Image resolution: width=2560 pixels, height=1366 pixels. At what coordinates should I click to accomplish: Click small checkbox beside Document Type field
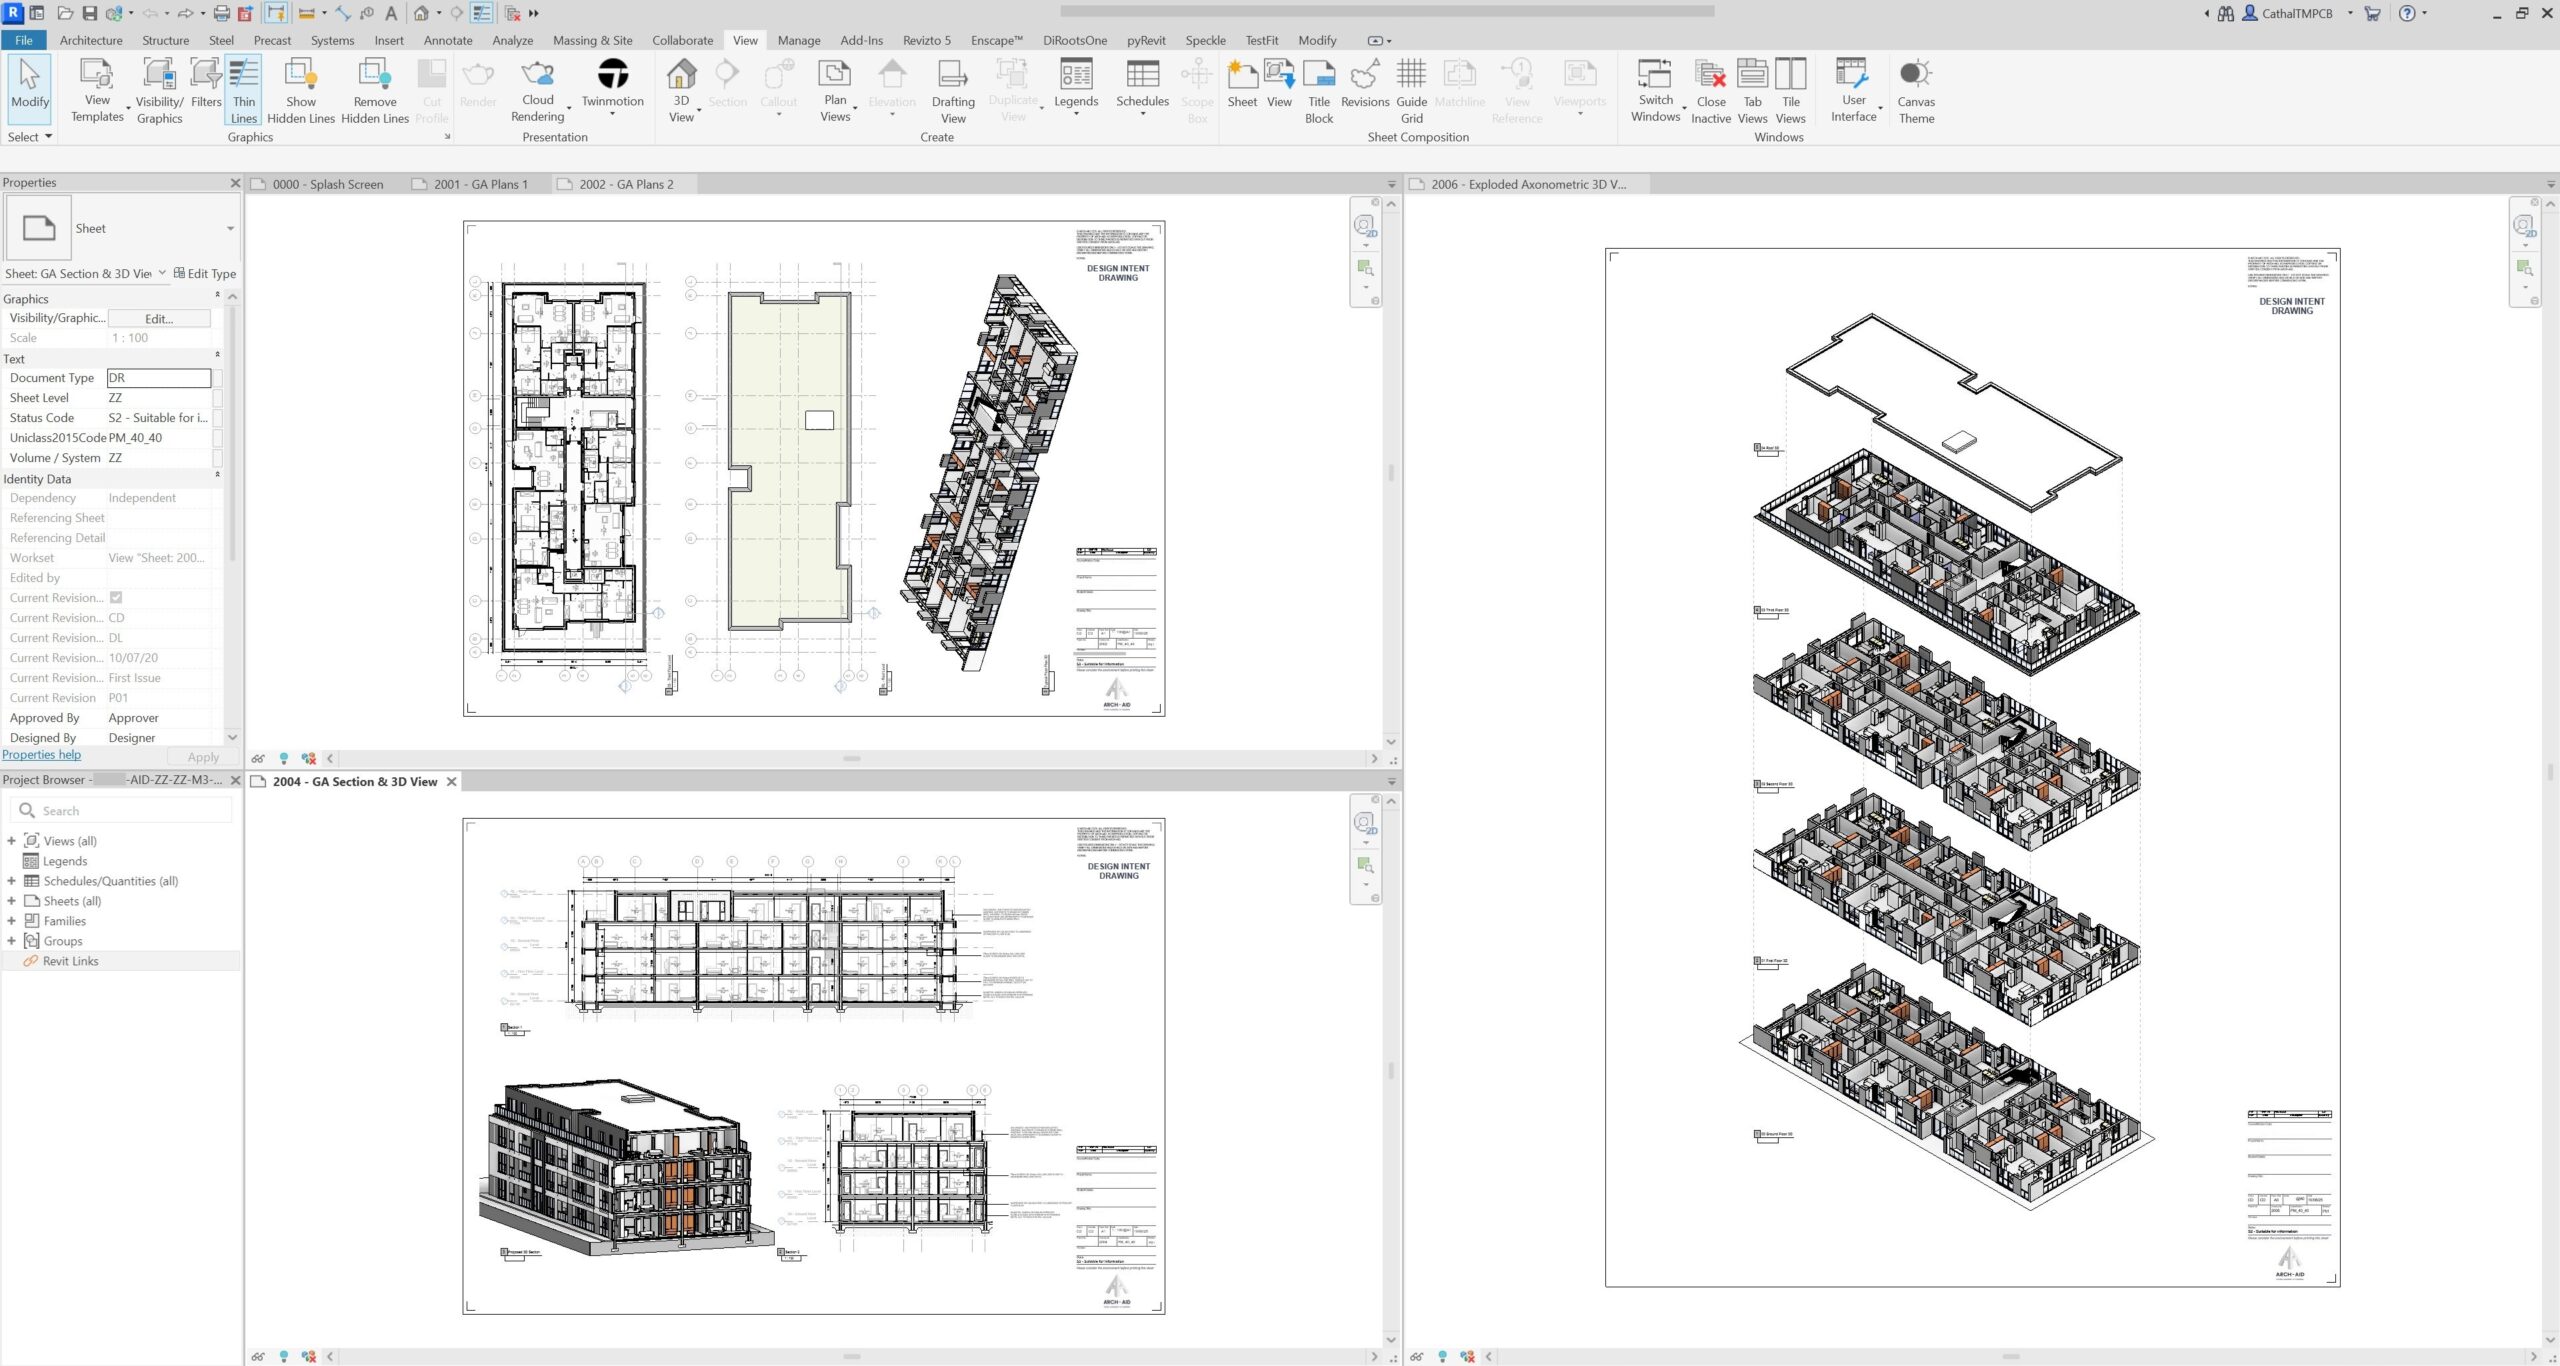click(218, 378)
